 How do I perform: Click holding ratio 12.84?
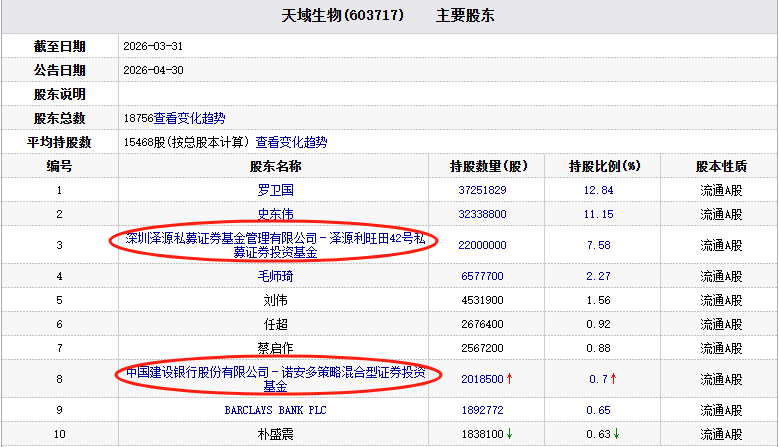[598, 190]
